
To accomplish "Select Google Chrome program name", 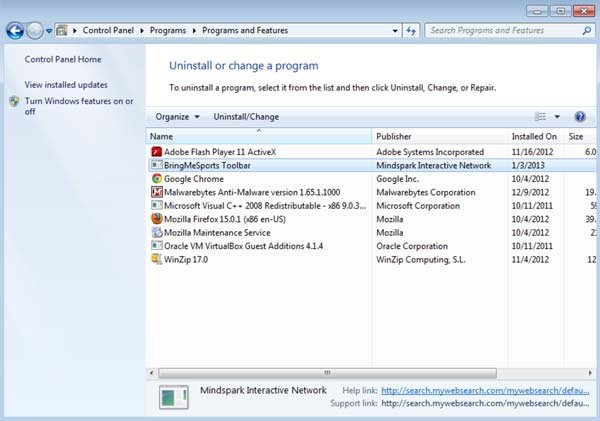I will tap(194, 179).
